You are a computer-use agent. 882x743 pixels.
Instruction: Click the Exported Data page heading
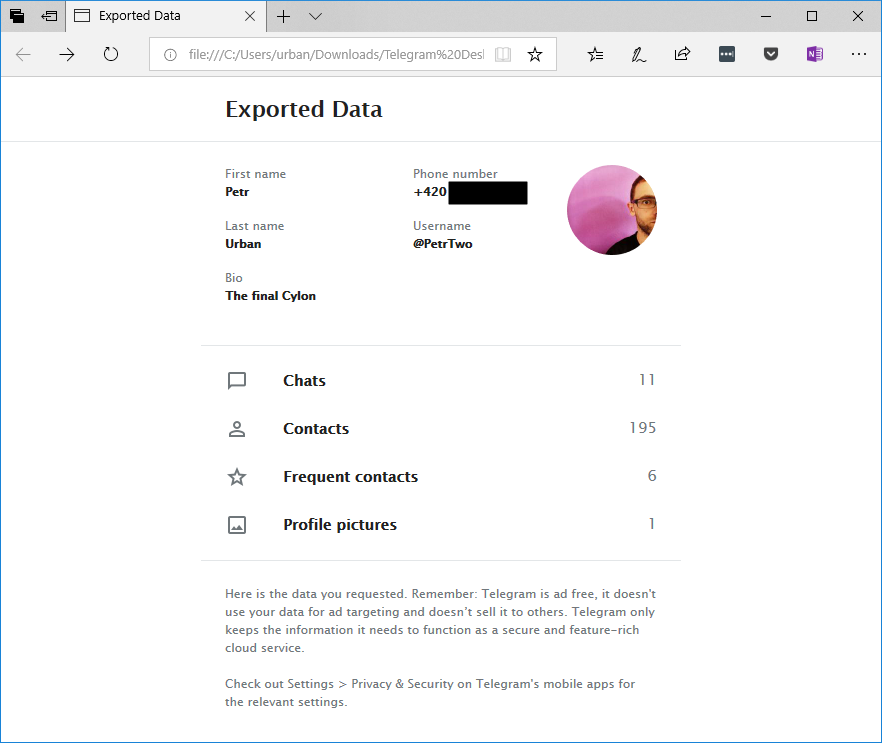coord(304,109)
